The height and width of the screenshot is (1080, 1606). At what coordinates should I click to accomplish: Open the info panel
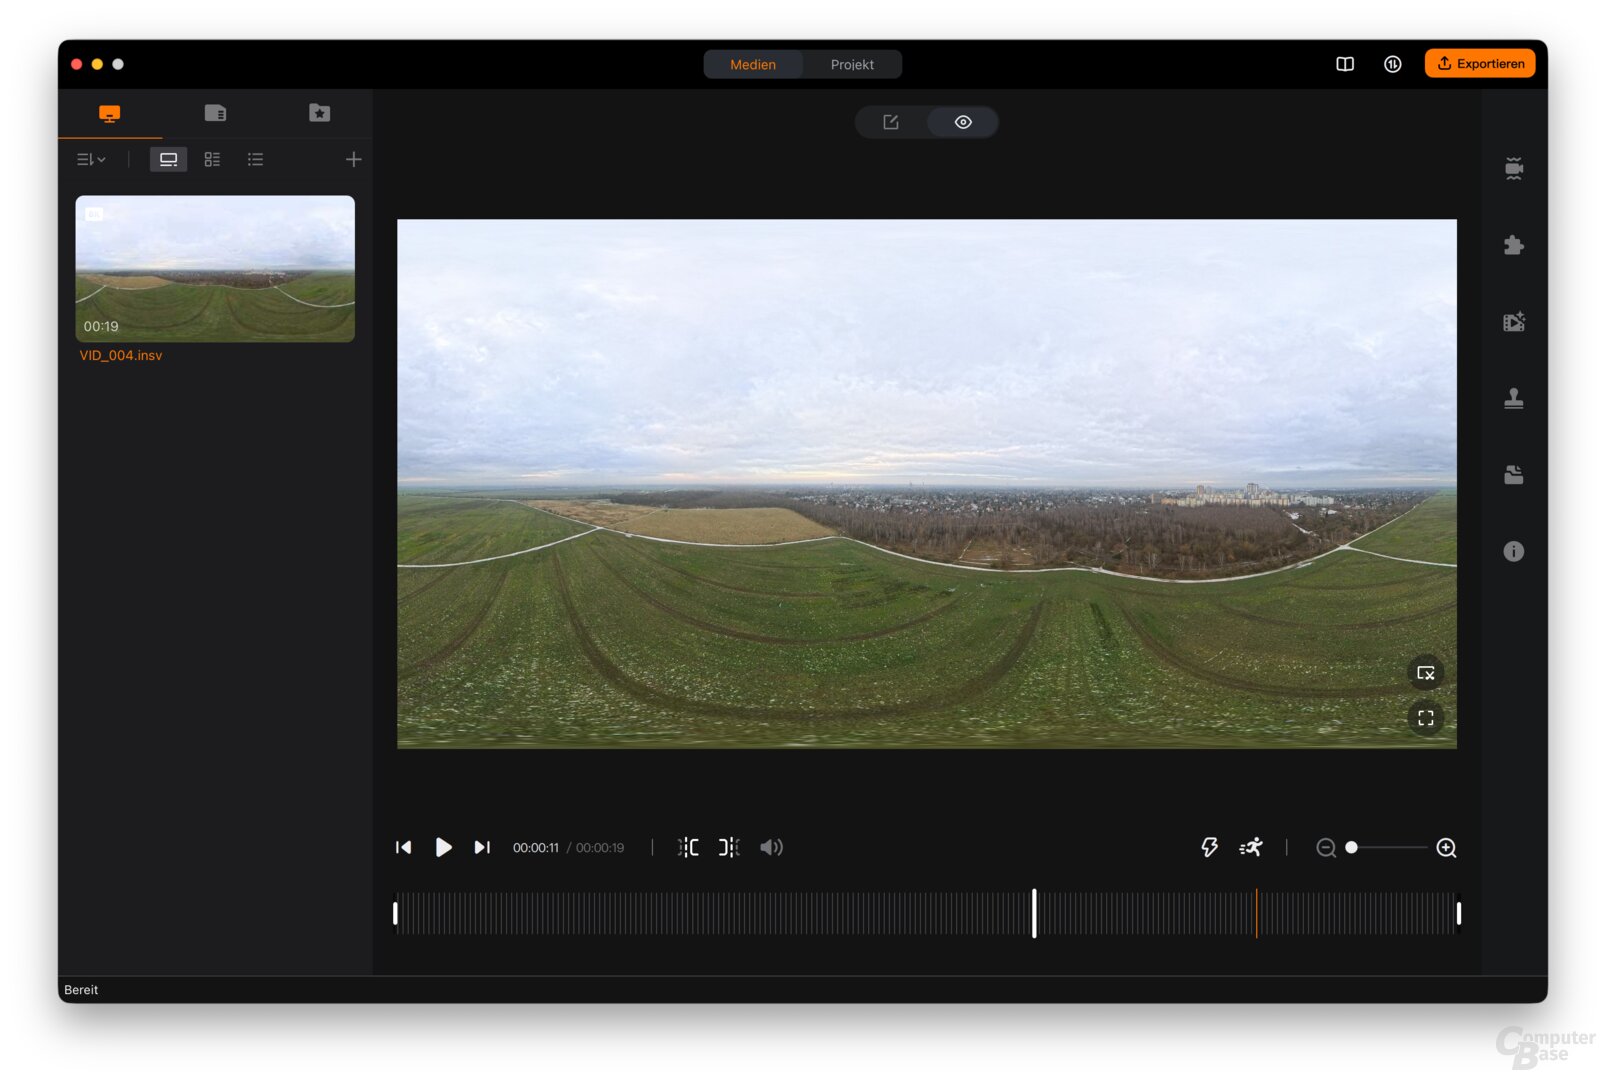point(1513,551)
